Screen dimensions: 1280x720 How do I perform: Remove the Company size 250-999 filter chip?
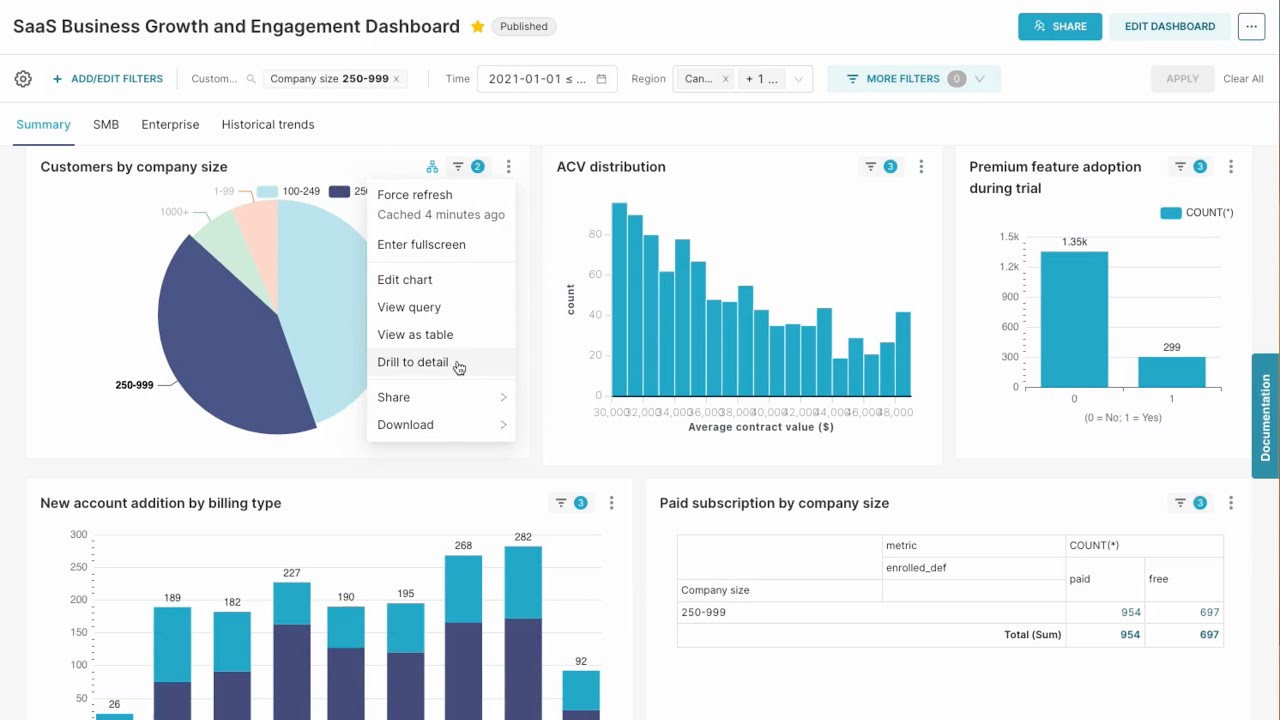click(x=396, y=77)
